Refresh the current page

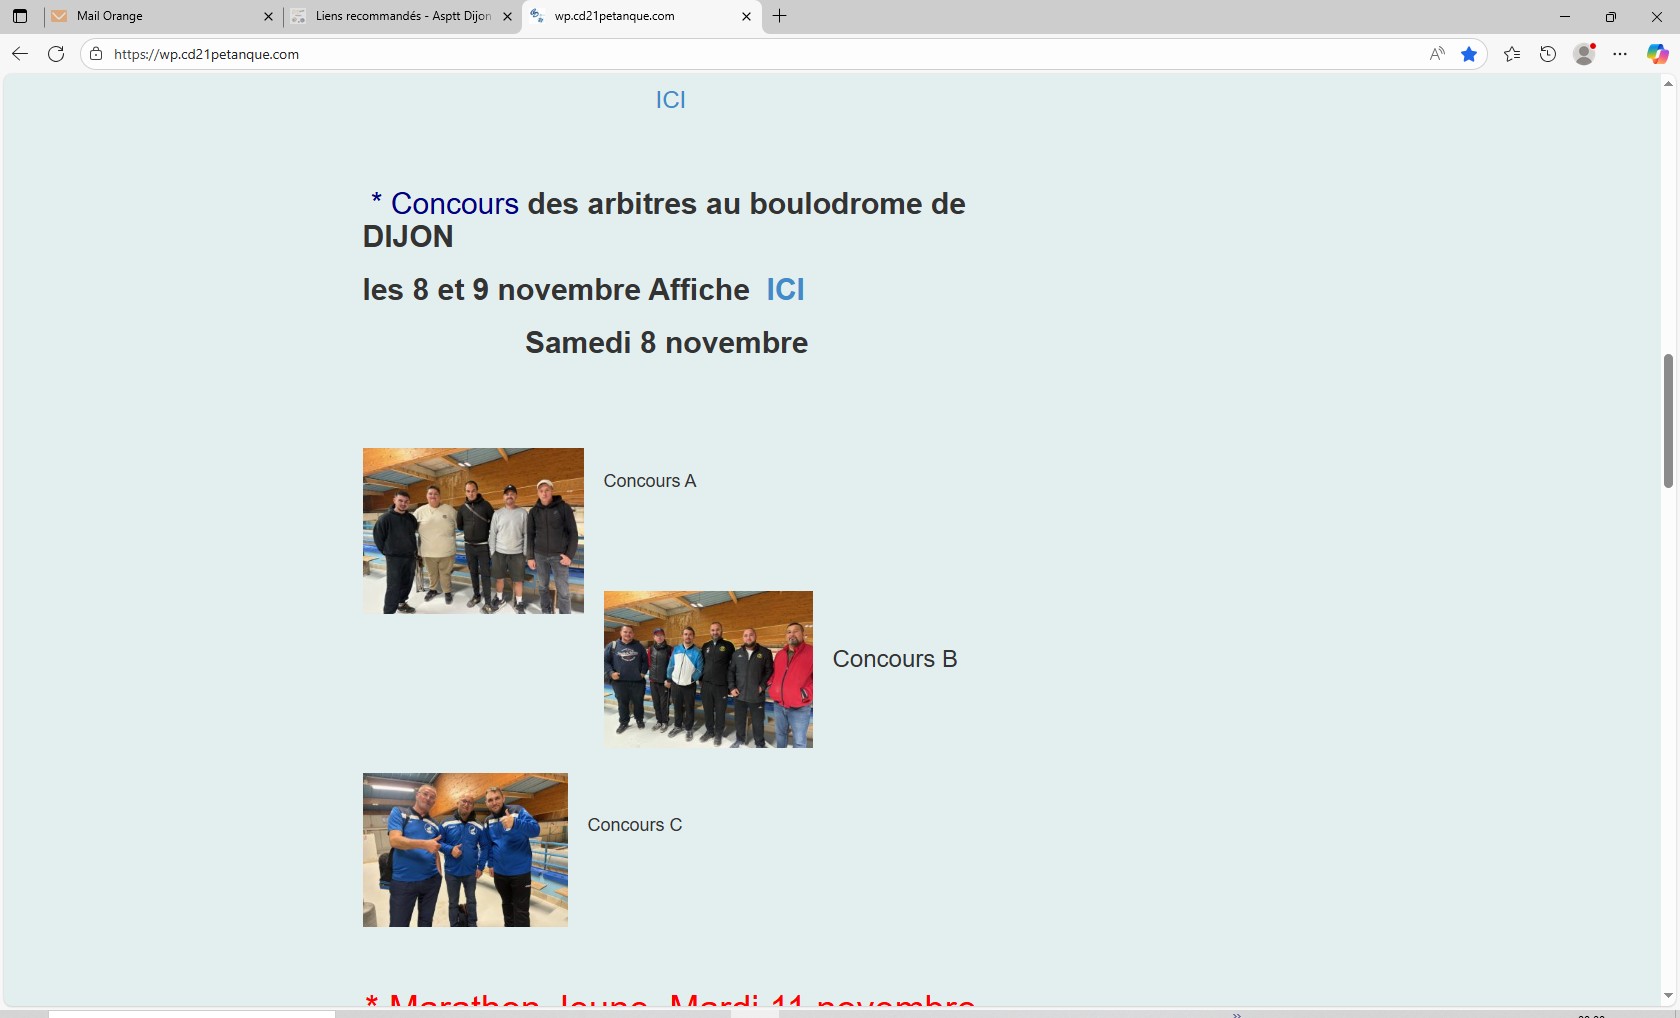(x=56, y=54)
